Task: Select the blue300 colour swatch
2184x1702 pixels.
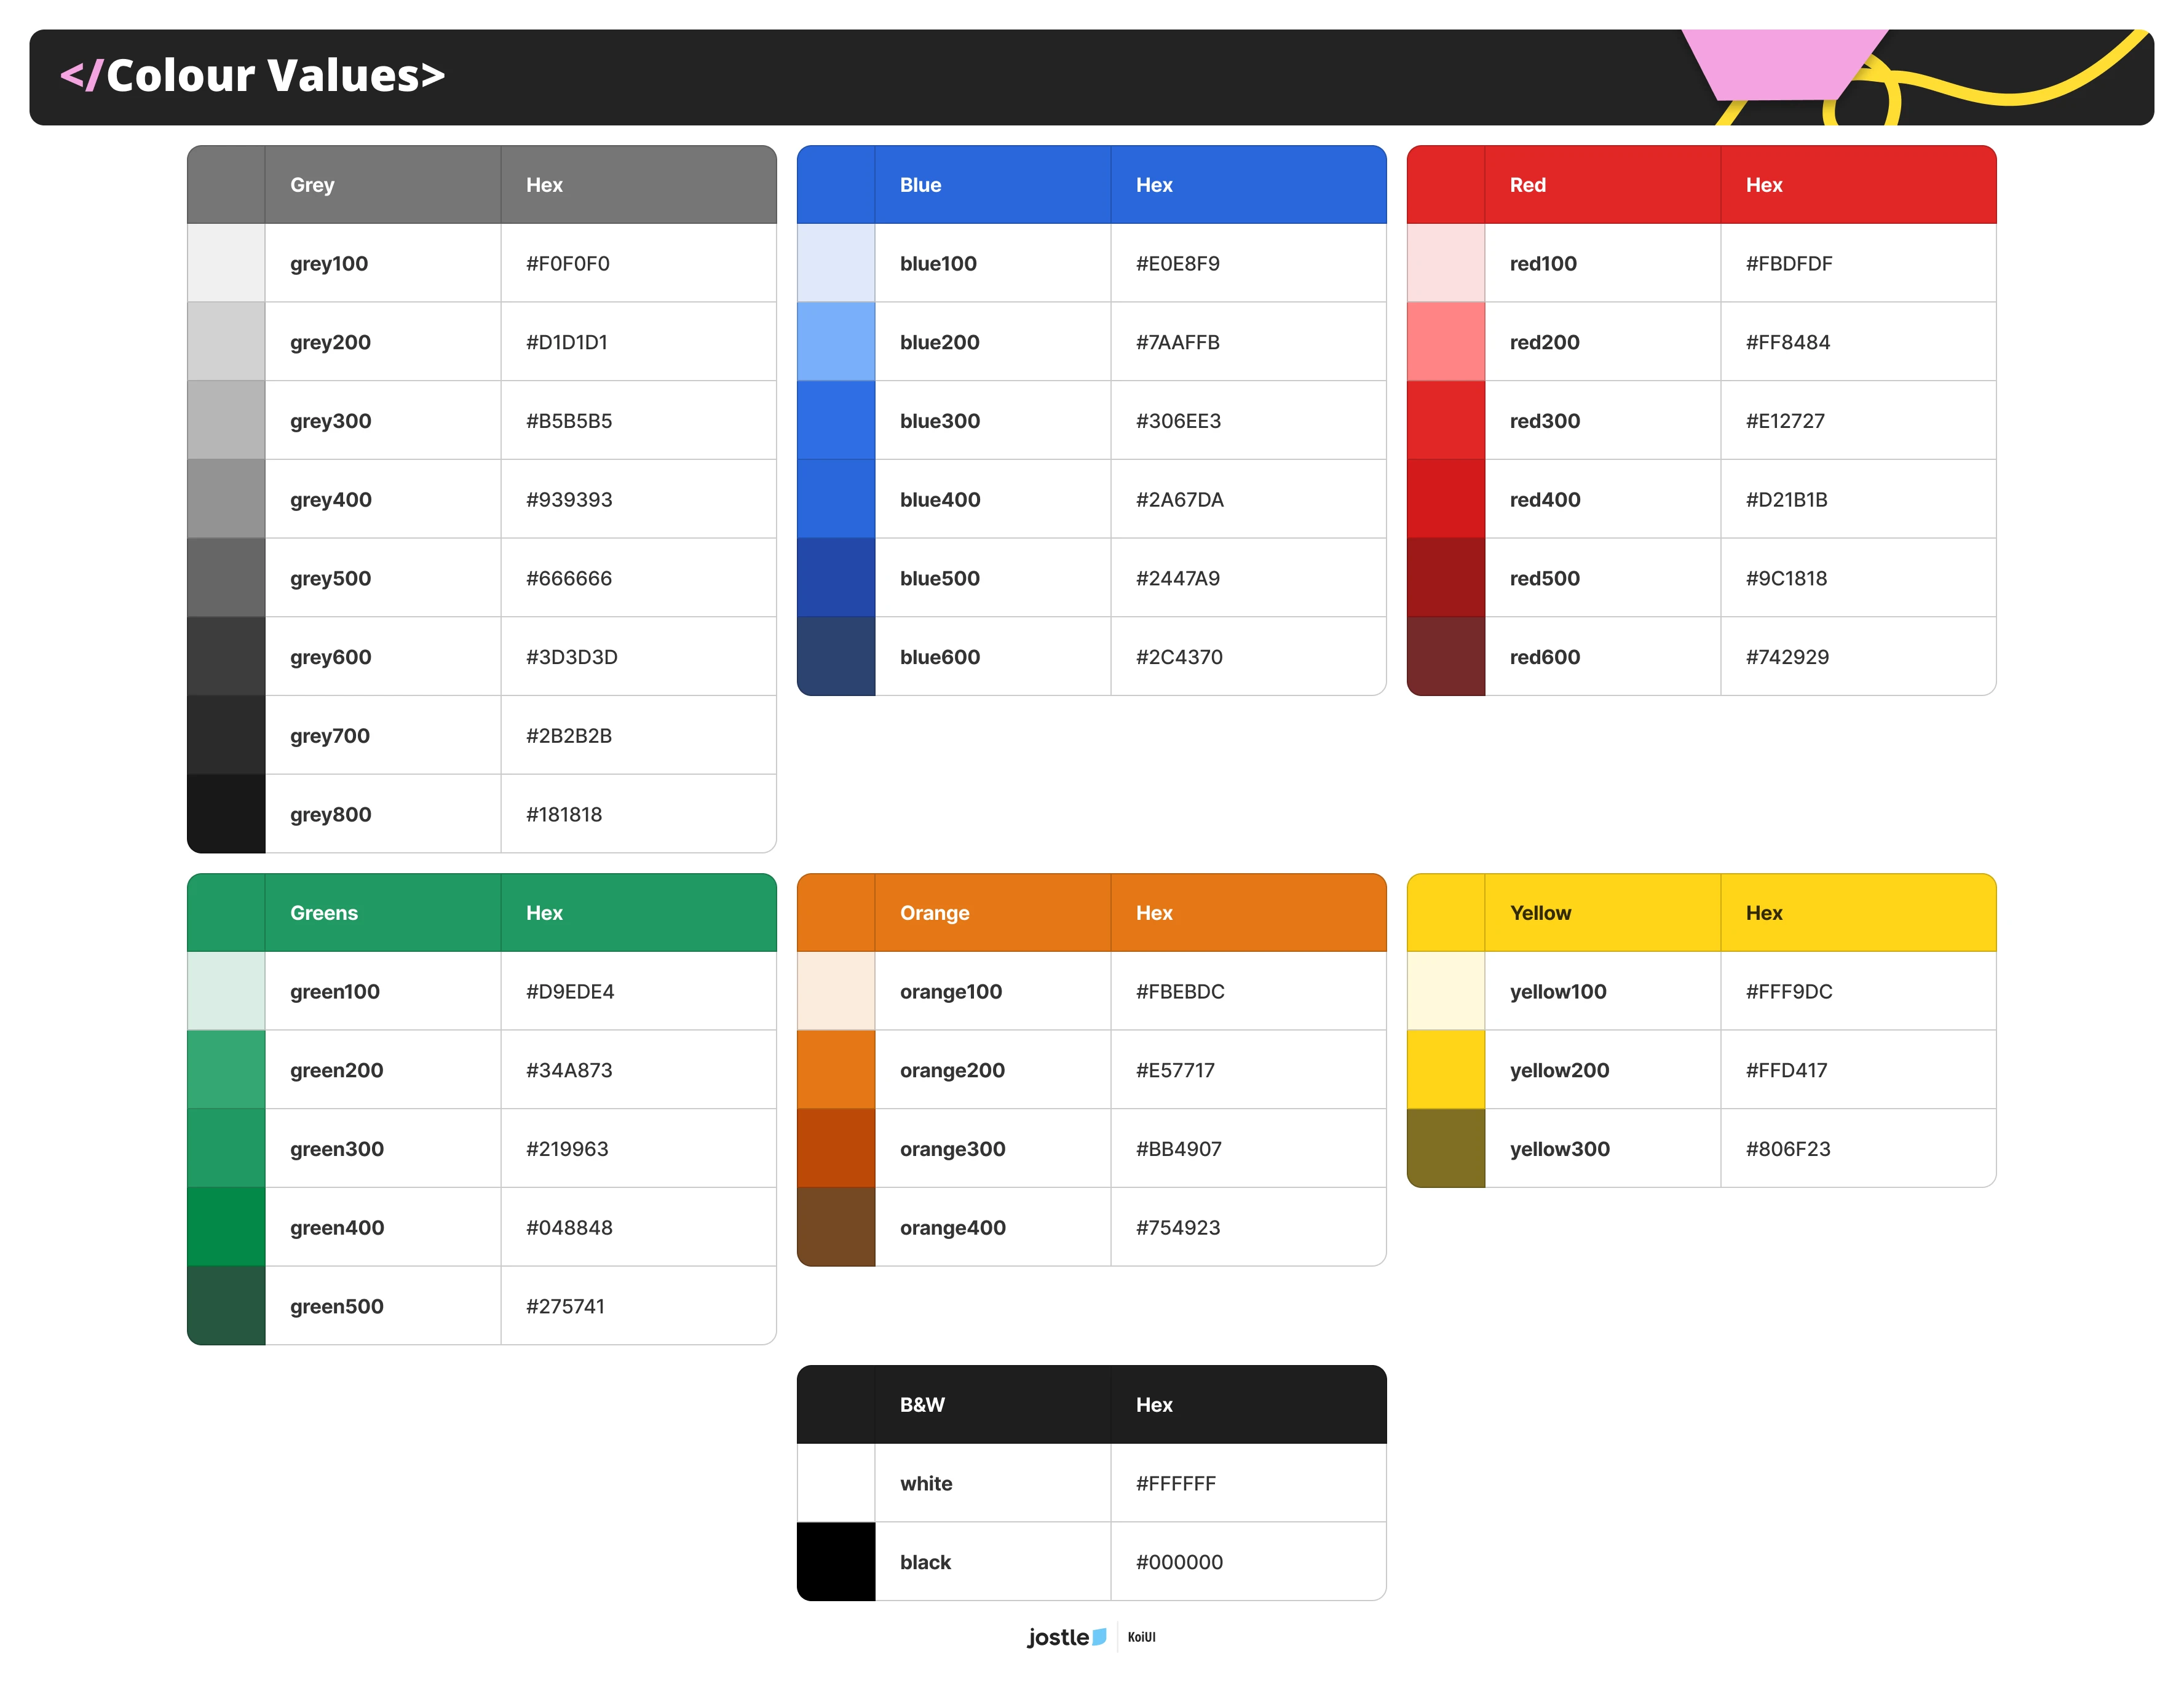Action: [x=836, y=420]
